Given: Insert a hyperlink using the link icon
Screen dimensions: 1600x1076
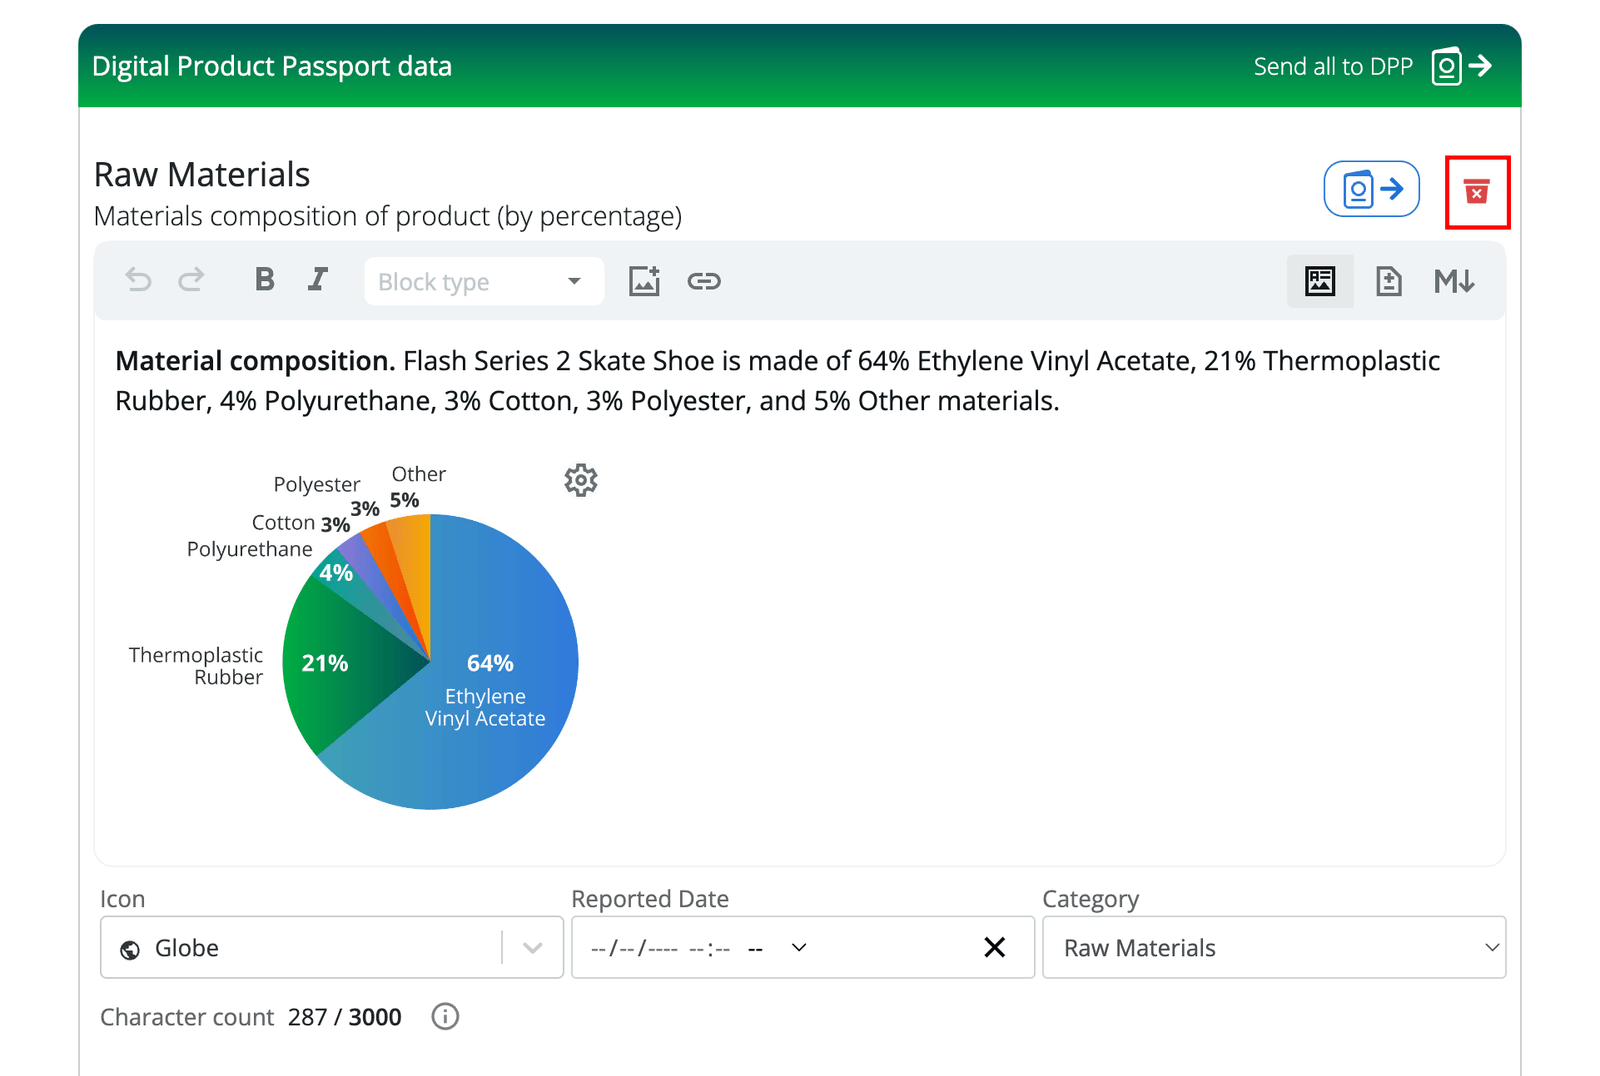Looking at the screenshot, I should point(705,281).
